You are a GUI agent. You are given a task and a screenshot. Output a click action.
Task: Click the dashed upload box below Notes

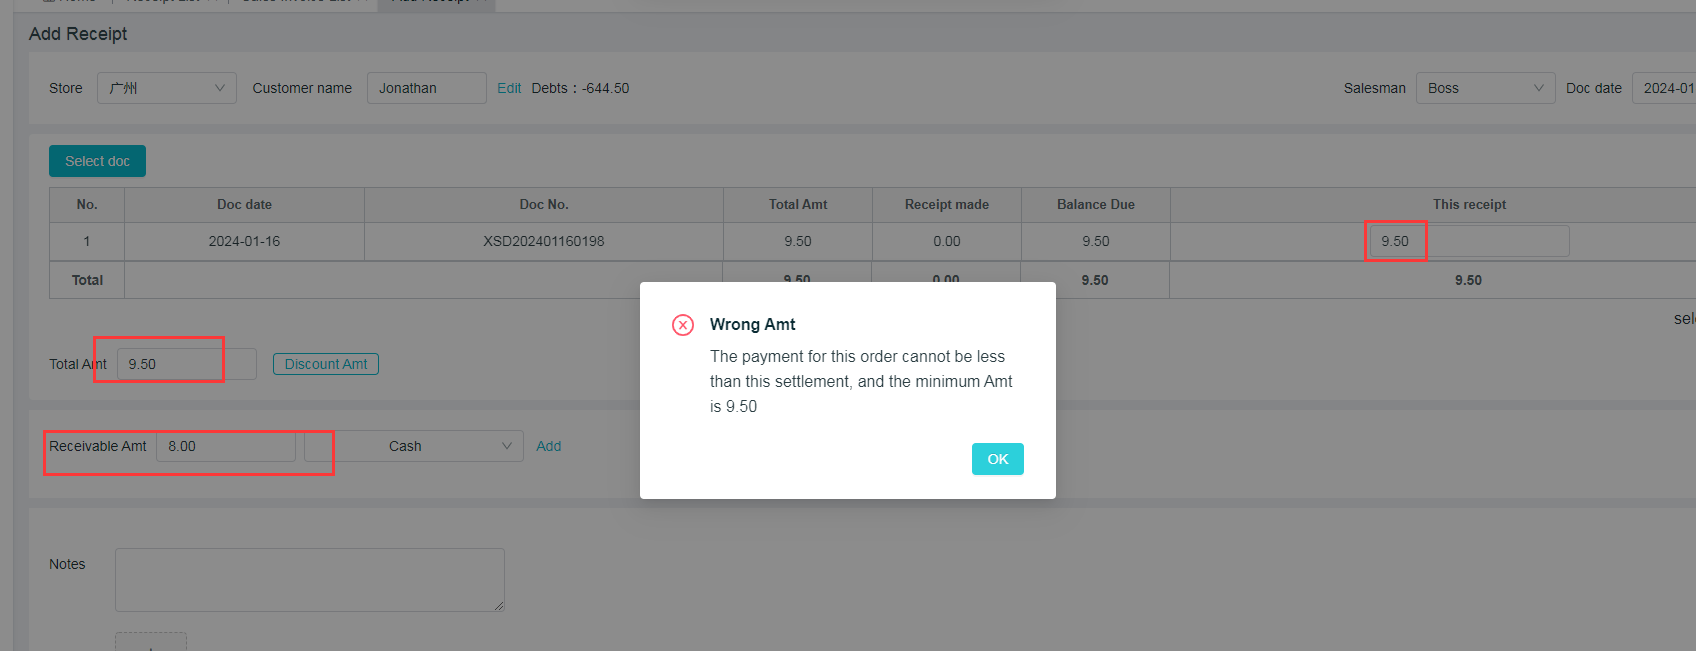tap(150, 642)
